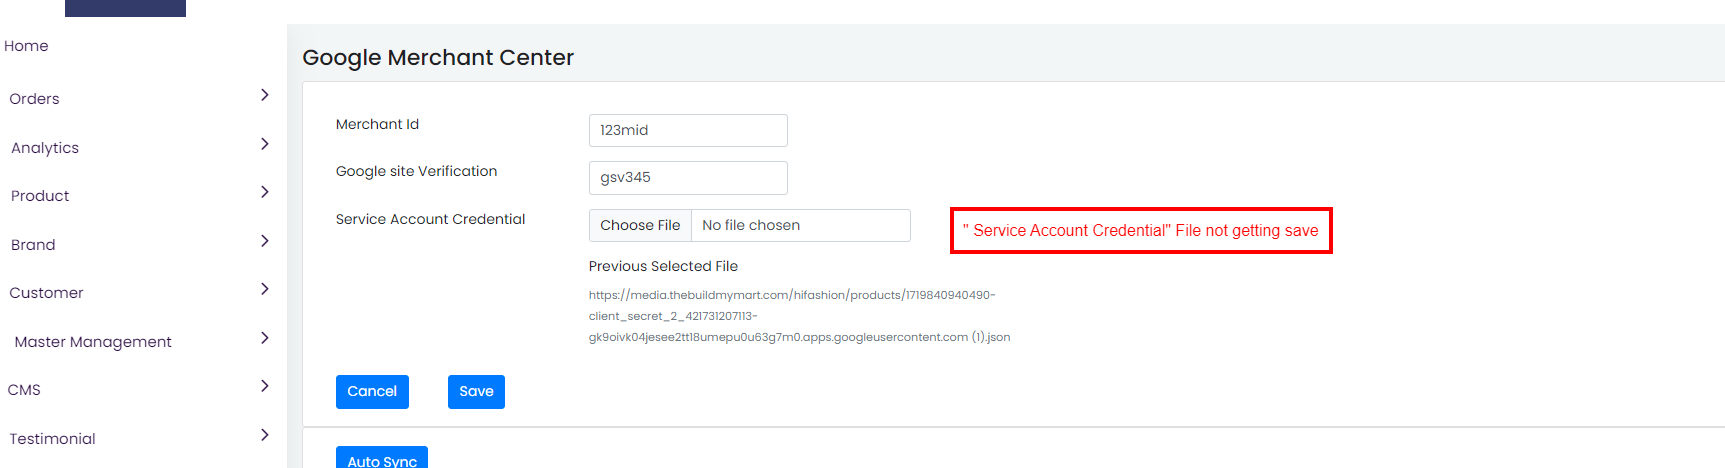1725x468 pixels.
Task: Click the Google site Verification label
Action: click(416, 171)
